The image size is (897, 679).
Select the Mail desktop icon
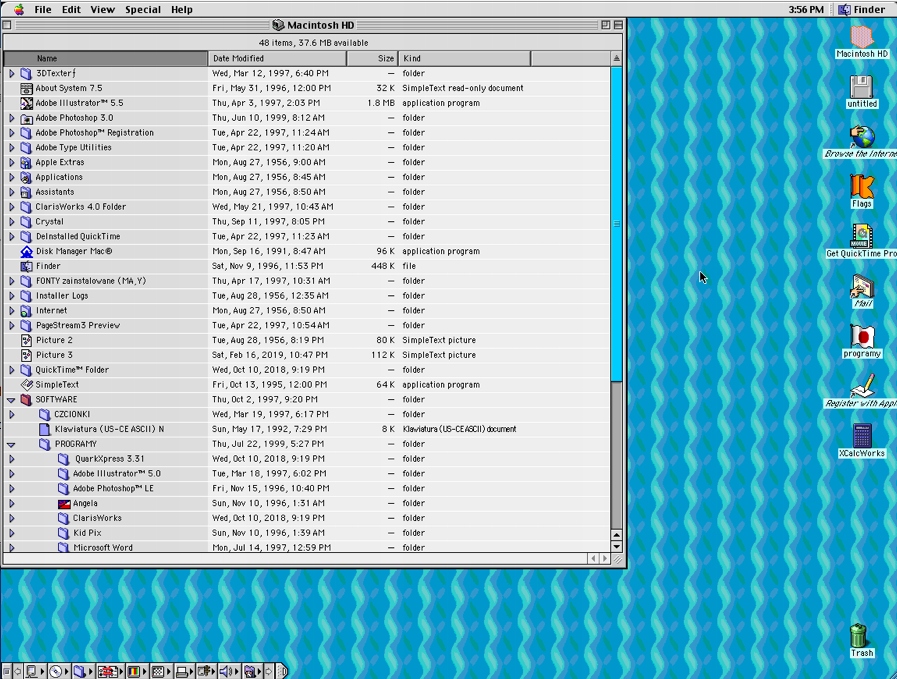[862, 286]
